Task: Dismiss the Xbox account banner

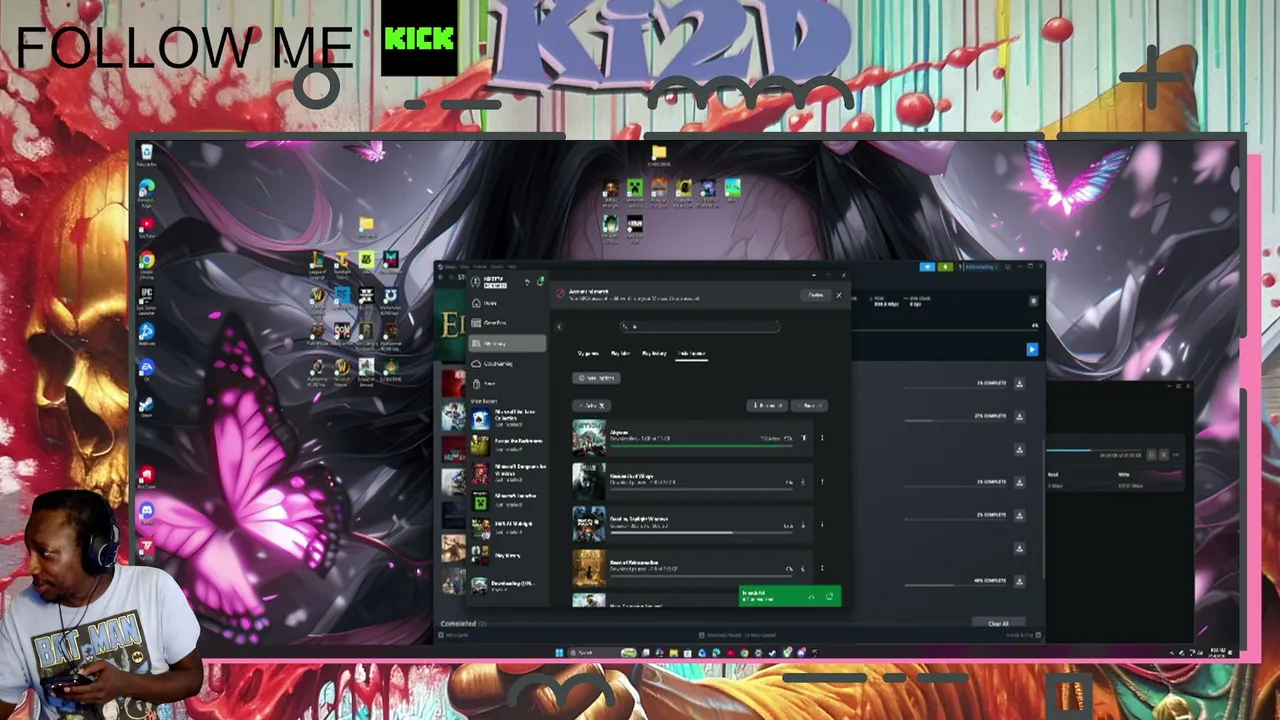Action: [839, 295]
